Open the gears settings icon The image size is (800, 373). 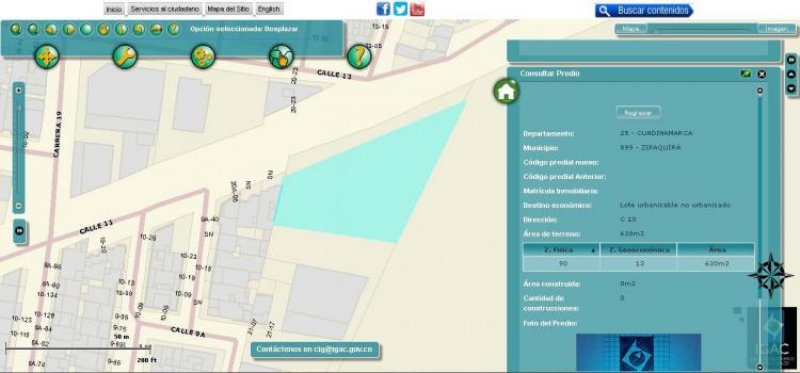point(203,56)
